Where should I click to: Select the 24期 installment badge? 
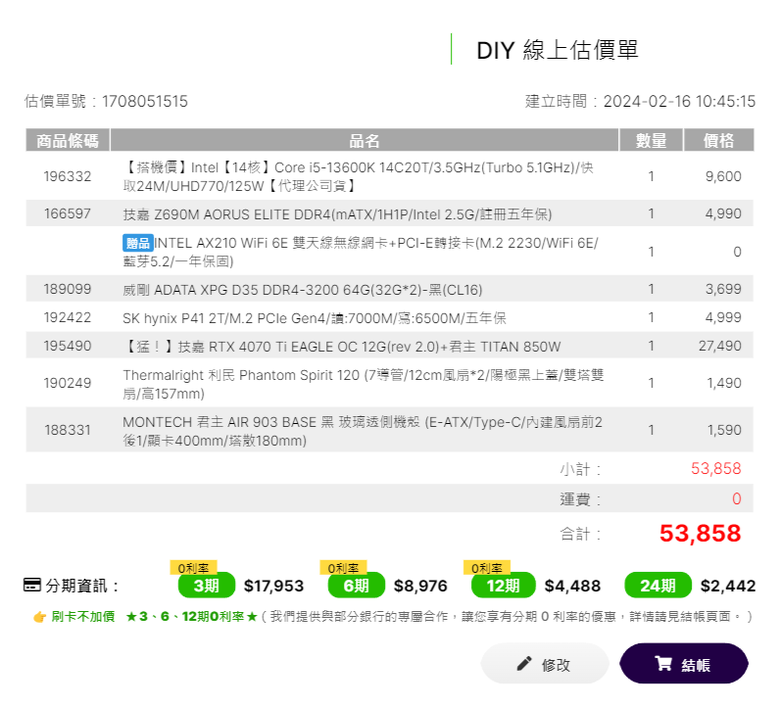[658, 585]
